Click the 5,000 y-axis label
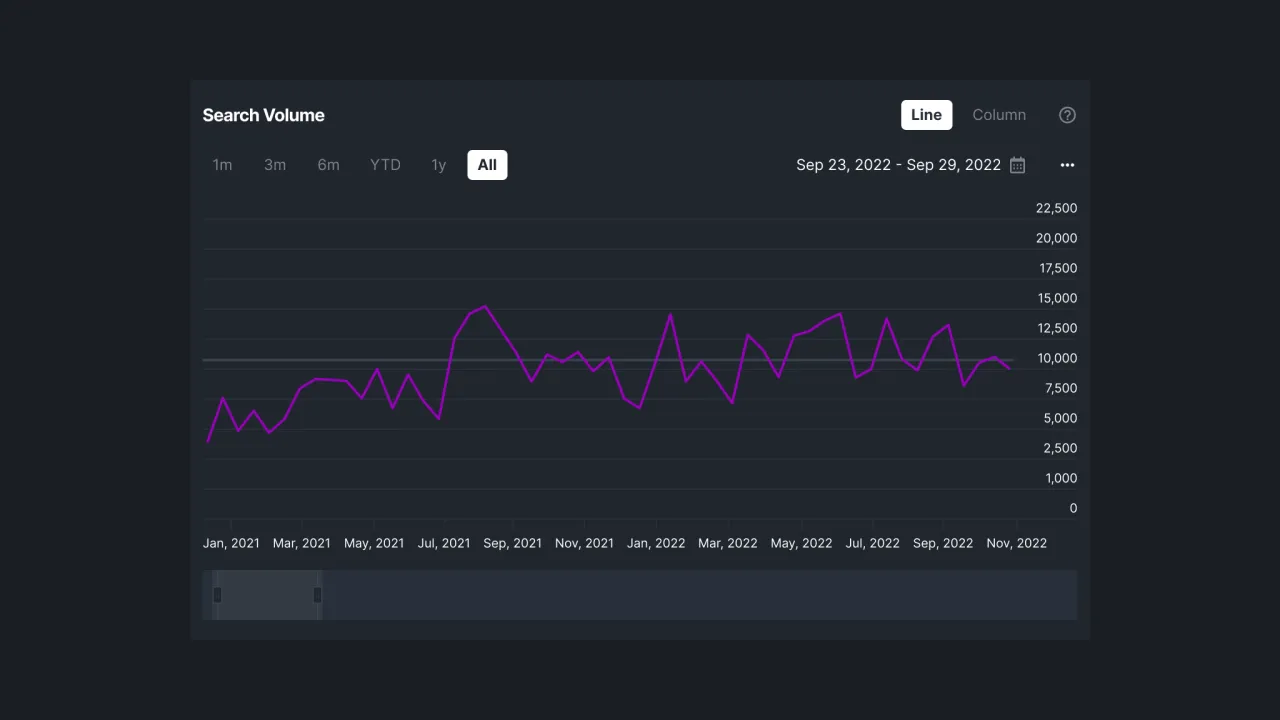This screenshot has width=1280, height=720. click(x=1060, y=418)
